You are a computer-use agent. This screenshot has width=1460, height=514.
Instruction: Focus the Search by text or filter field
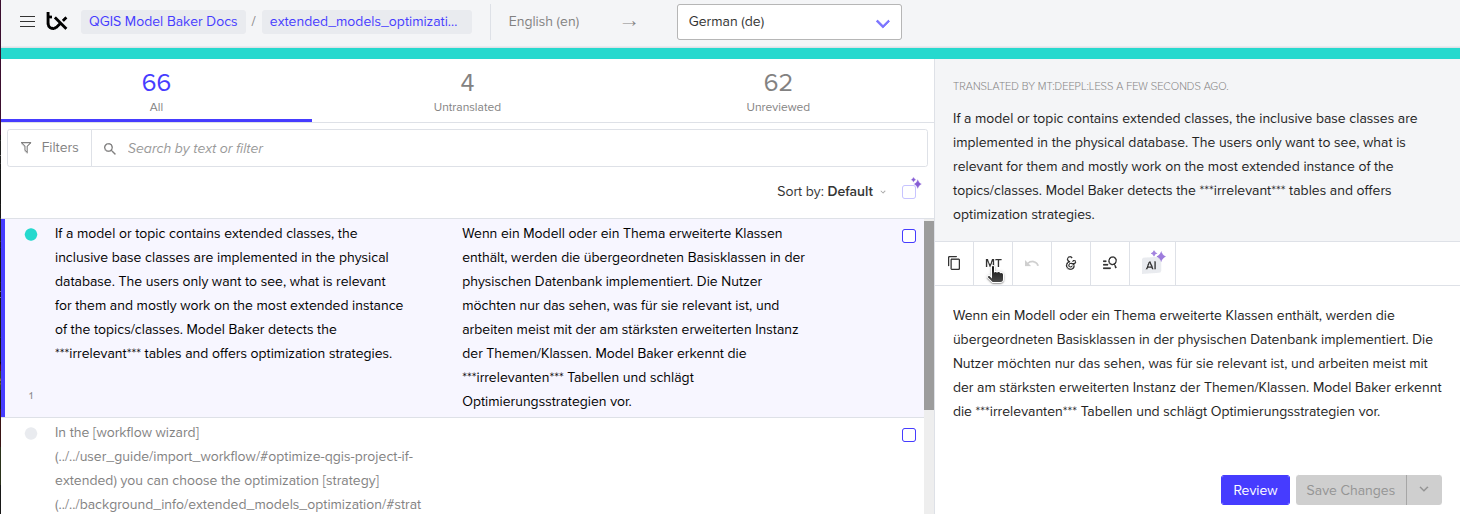pyautogui.click(x=510, y=148)
